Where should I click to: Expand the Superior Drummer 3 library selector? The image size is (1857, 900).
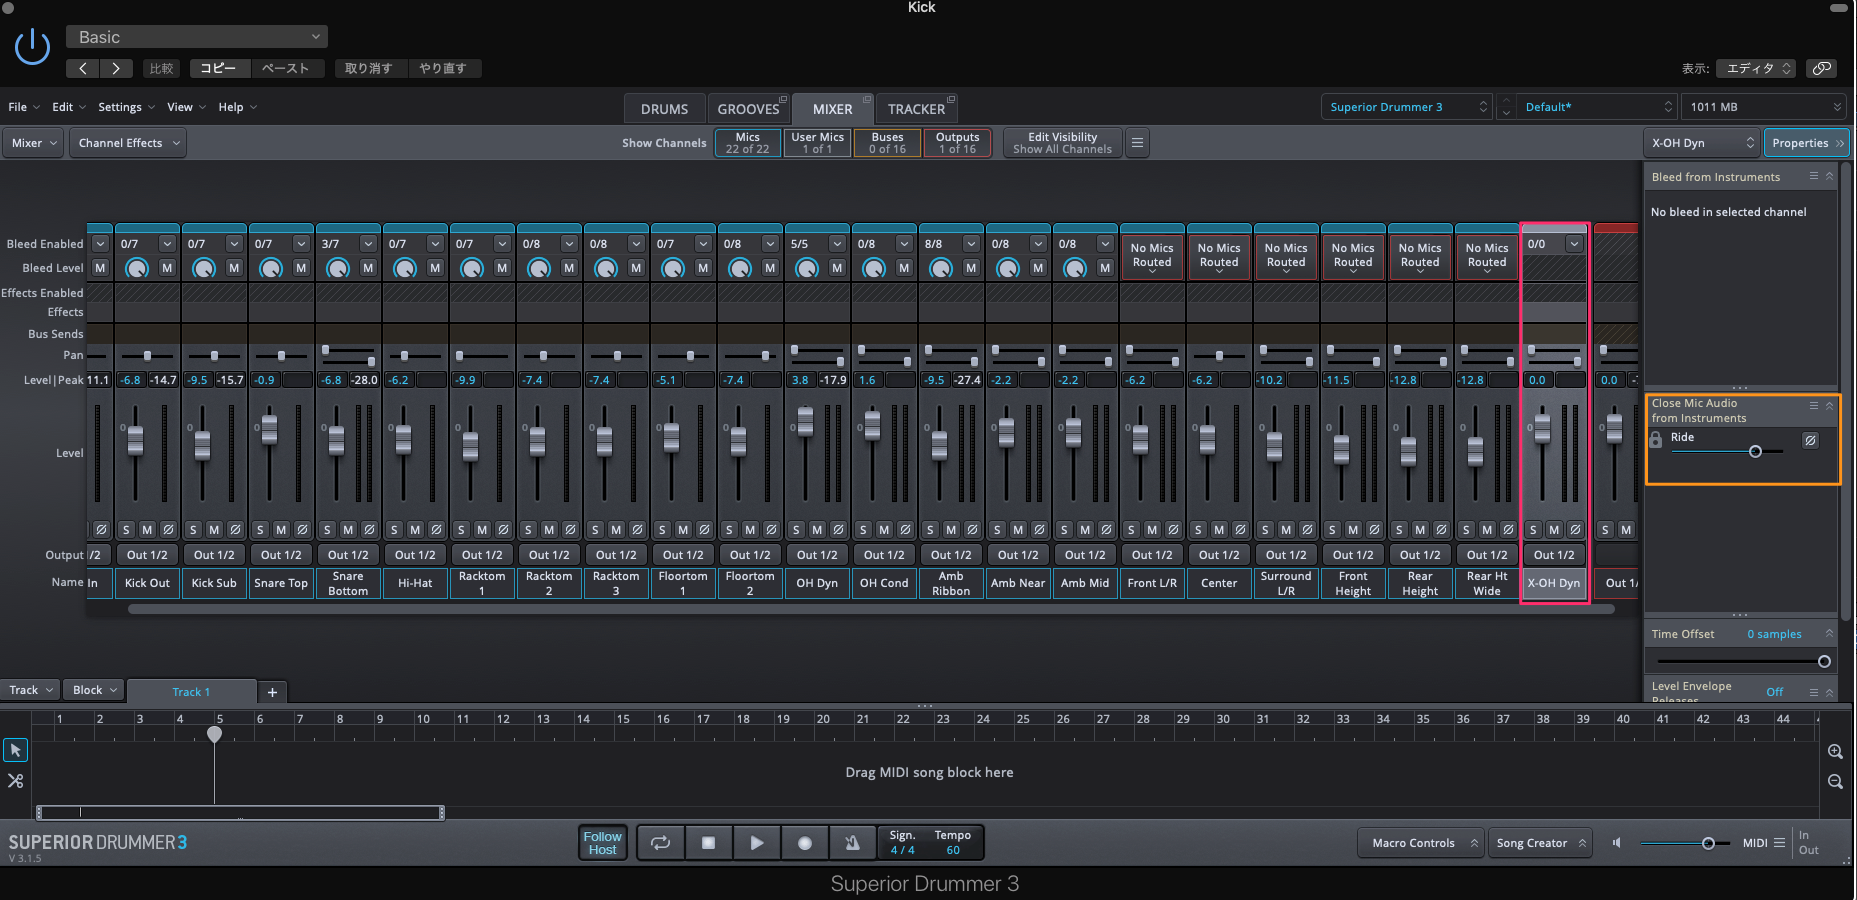[1407, 107]
